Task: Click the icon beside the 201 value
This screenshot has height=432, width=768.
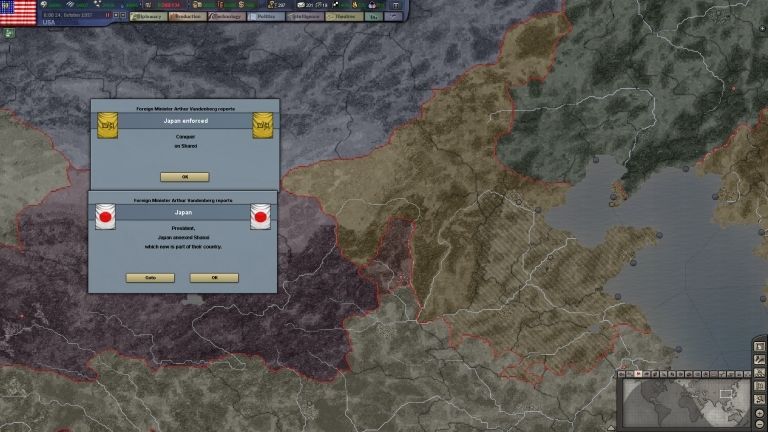Action: click(301, 5)
